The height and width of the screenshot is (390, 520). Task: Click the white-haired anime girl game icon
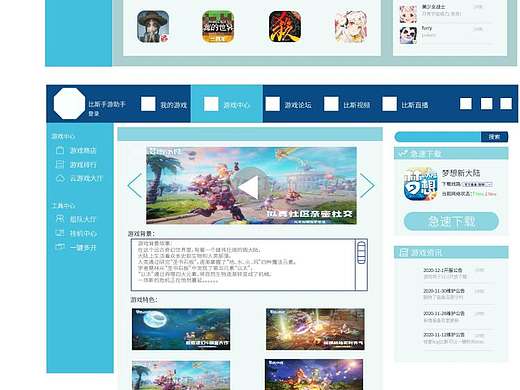click(x=351, y=27)
